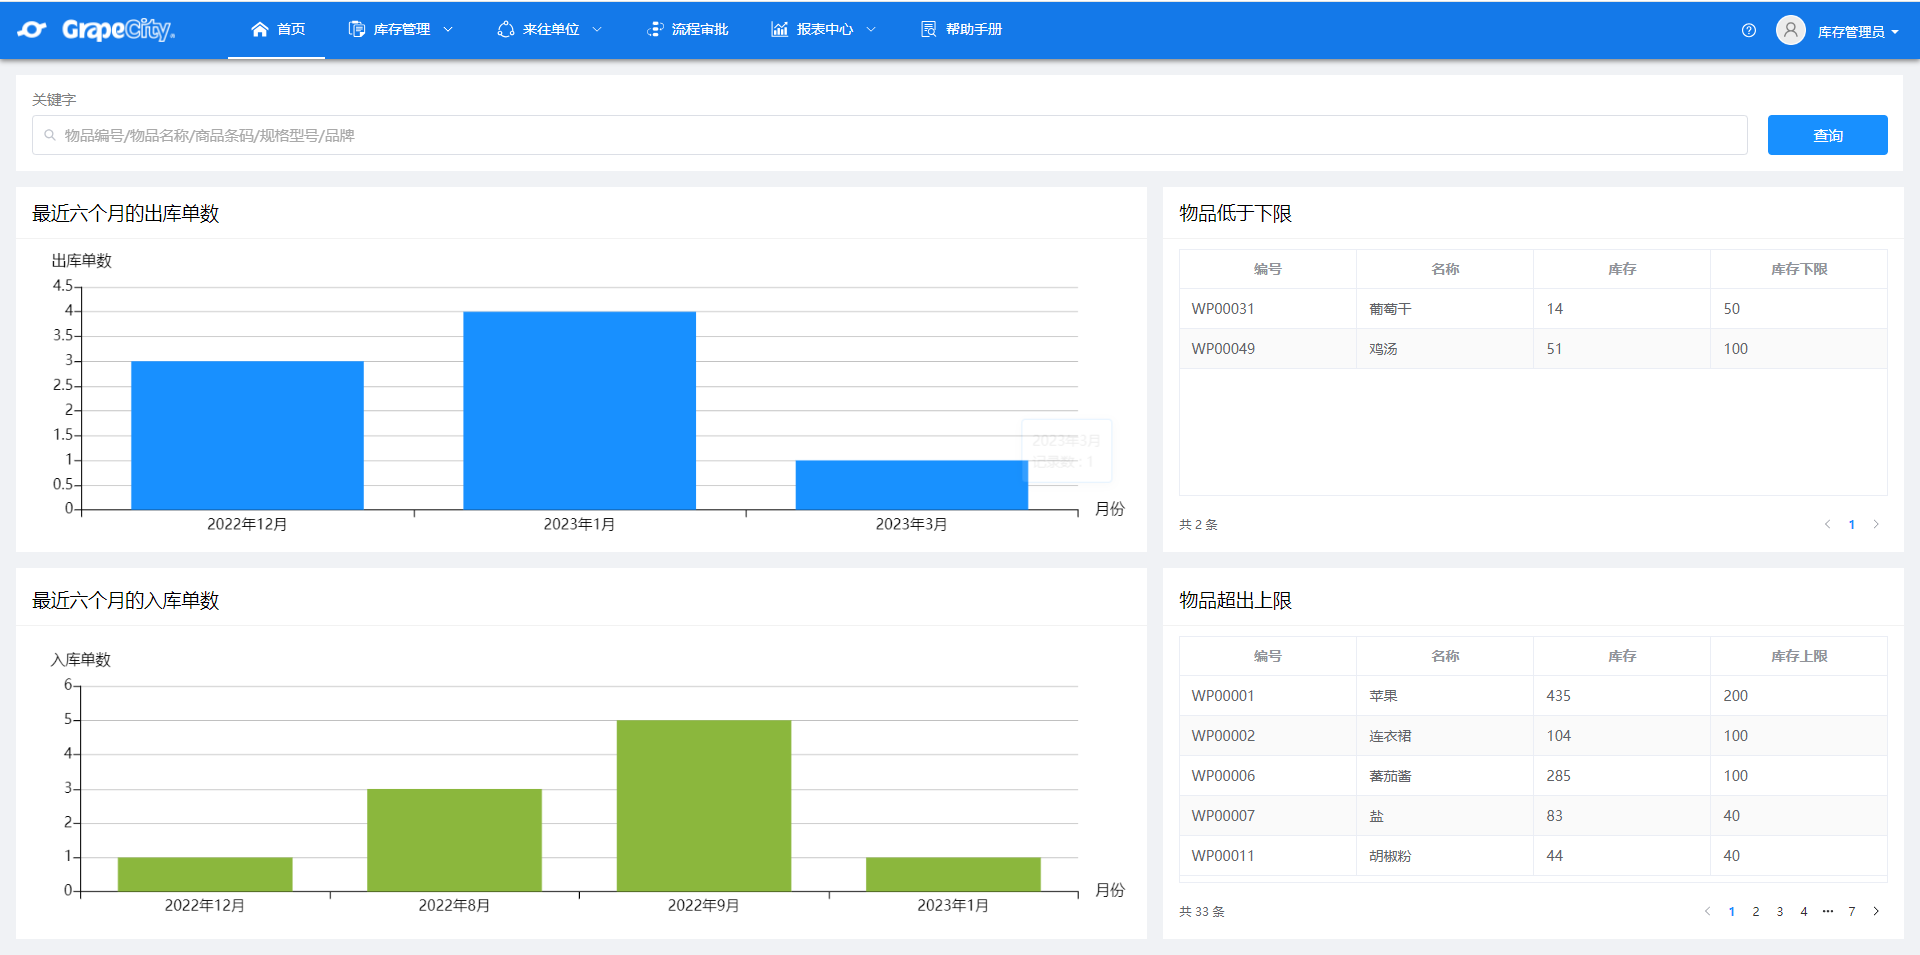
Task: Go to previous page in 物品超出上限 table
Action: click(1707, 911)
